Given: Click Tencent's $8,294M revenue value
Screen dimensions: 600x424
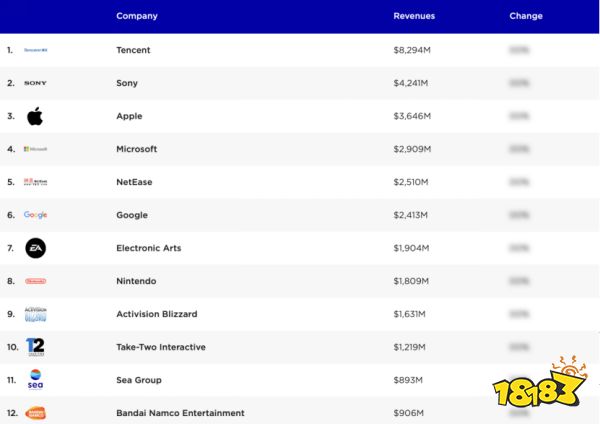Looking at the screenshot, I should point(412,50).
